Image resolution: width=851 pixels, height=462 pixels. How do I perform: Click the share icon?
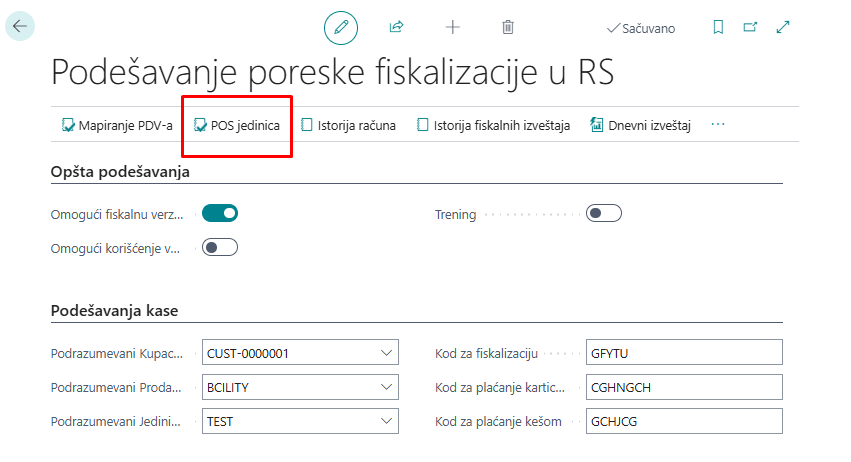click(x=396, y=27)
